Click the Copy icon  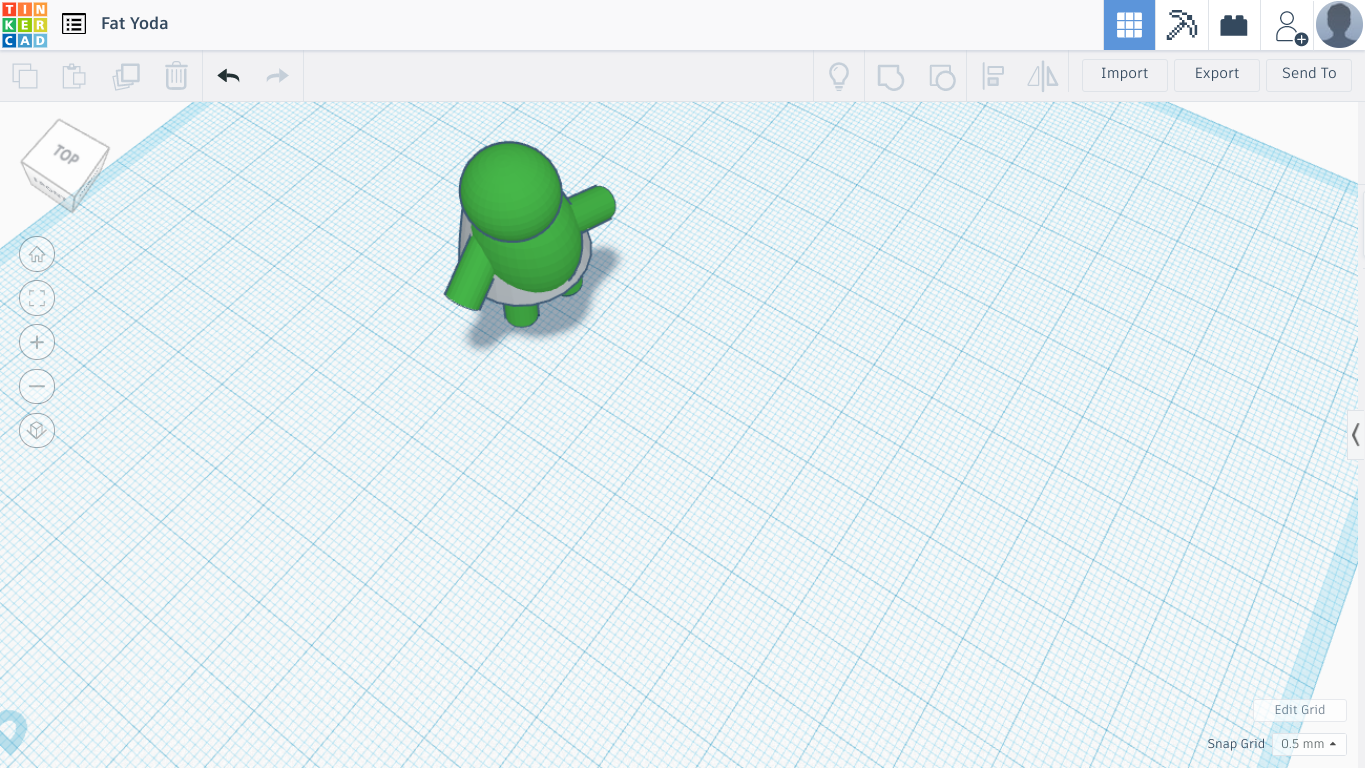(x=25, y=76)
